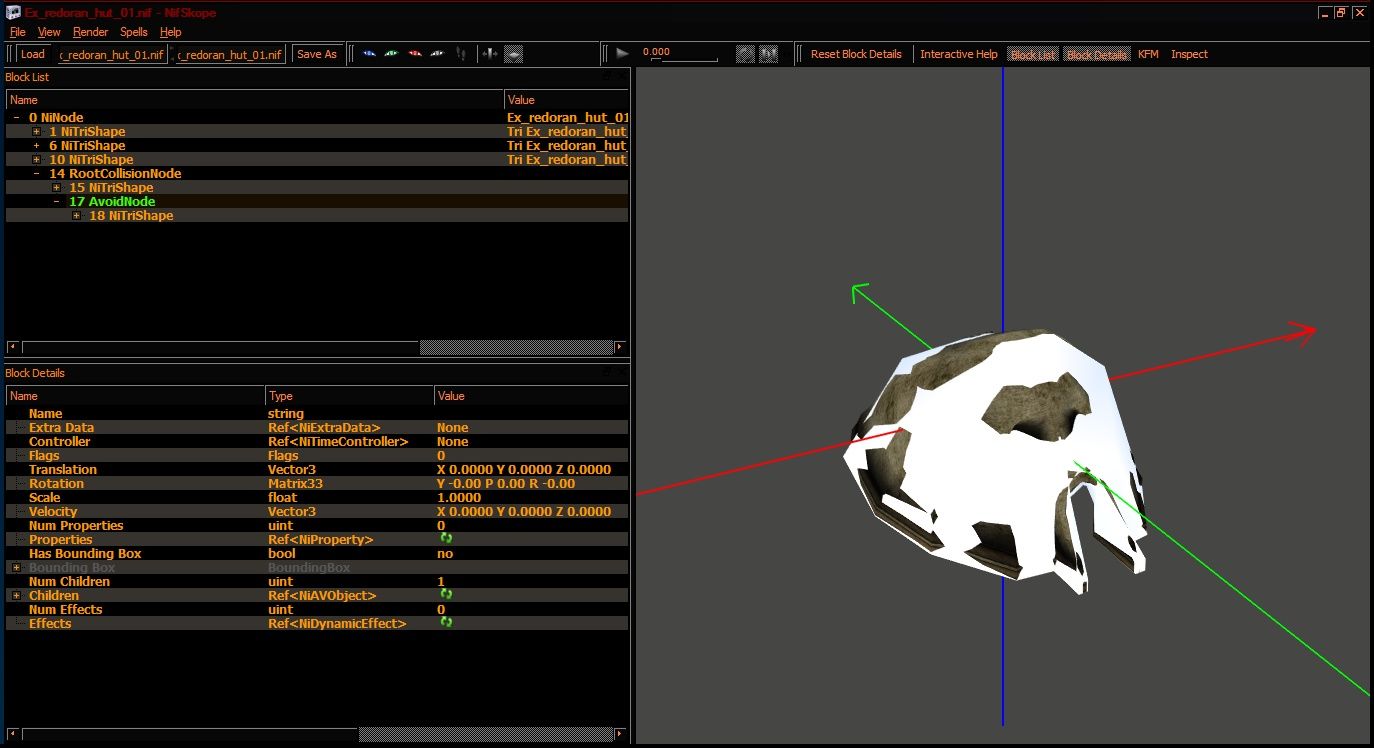
Task: Click the save file path field
Action: click(x=230, y=54)
